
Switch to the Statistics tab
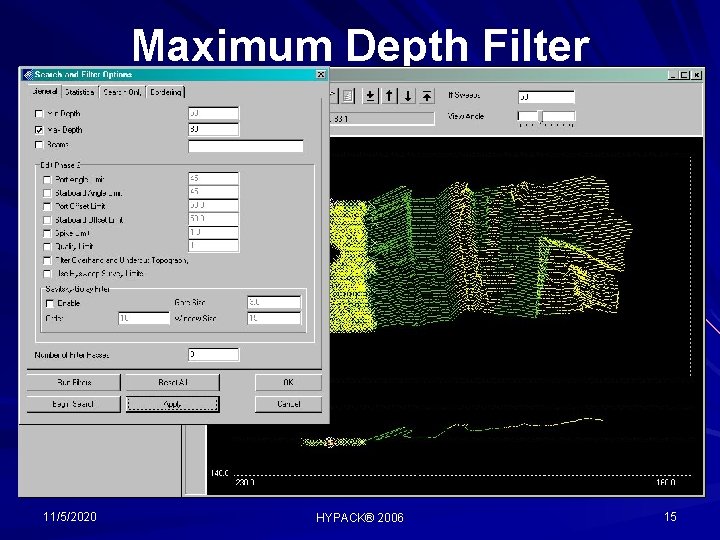(x=80, y=92)
